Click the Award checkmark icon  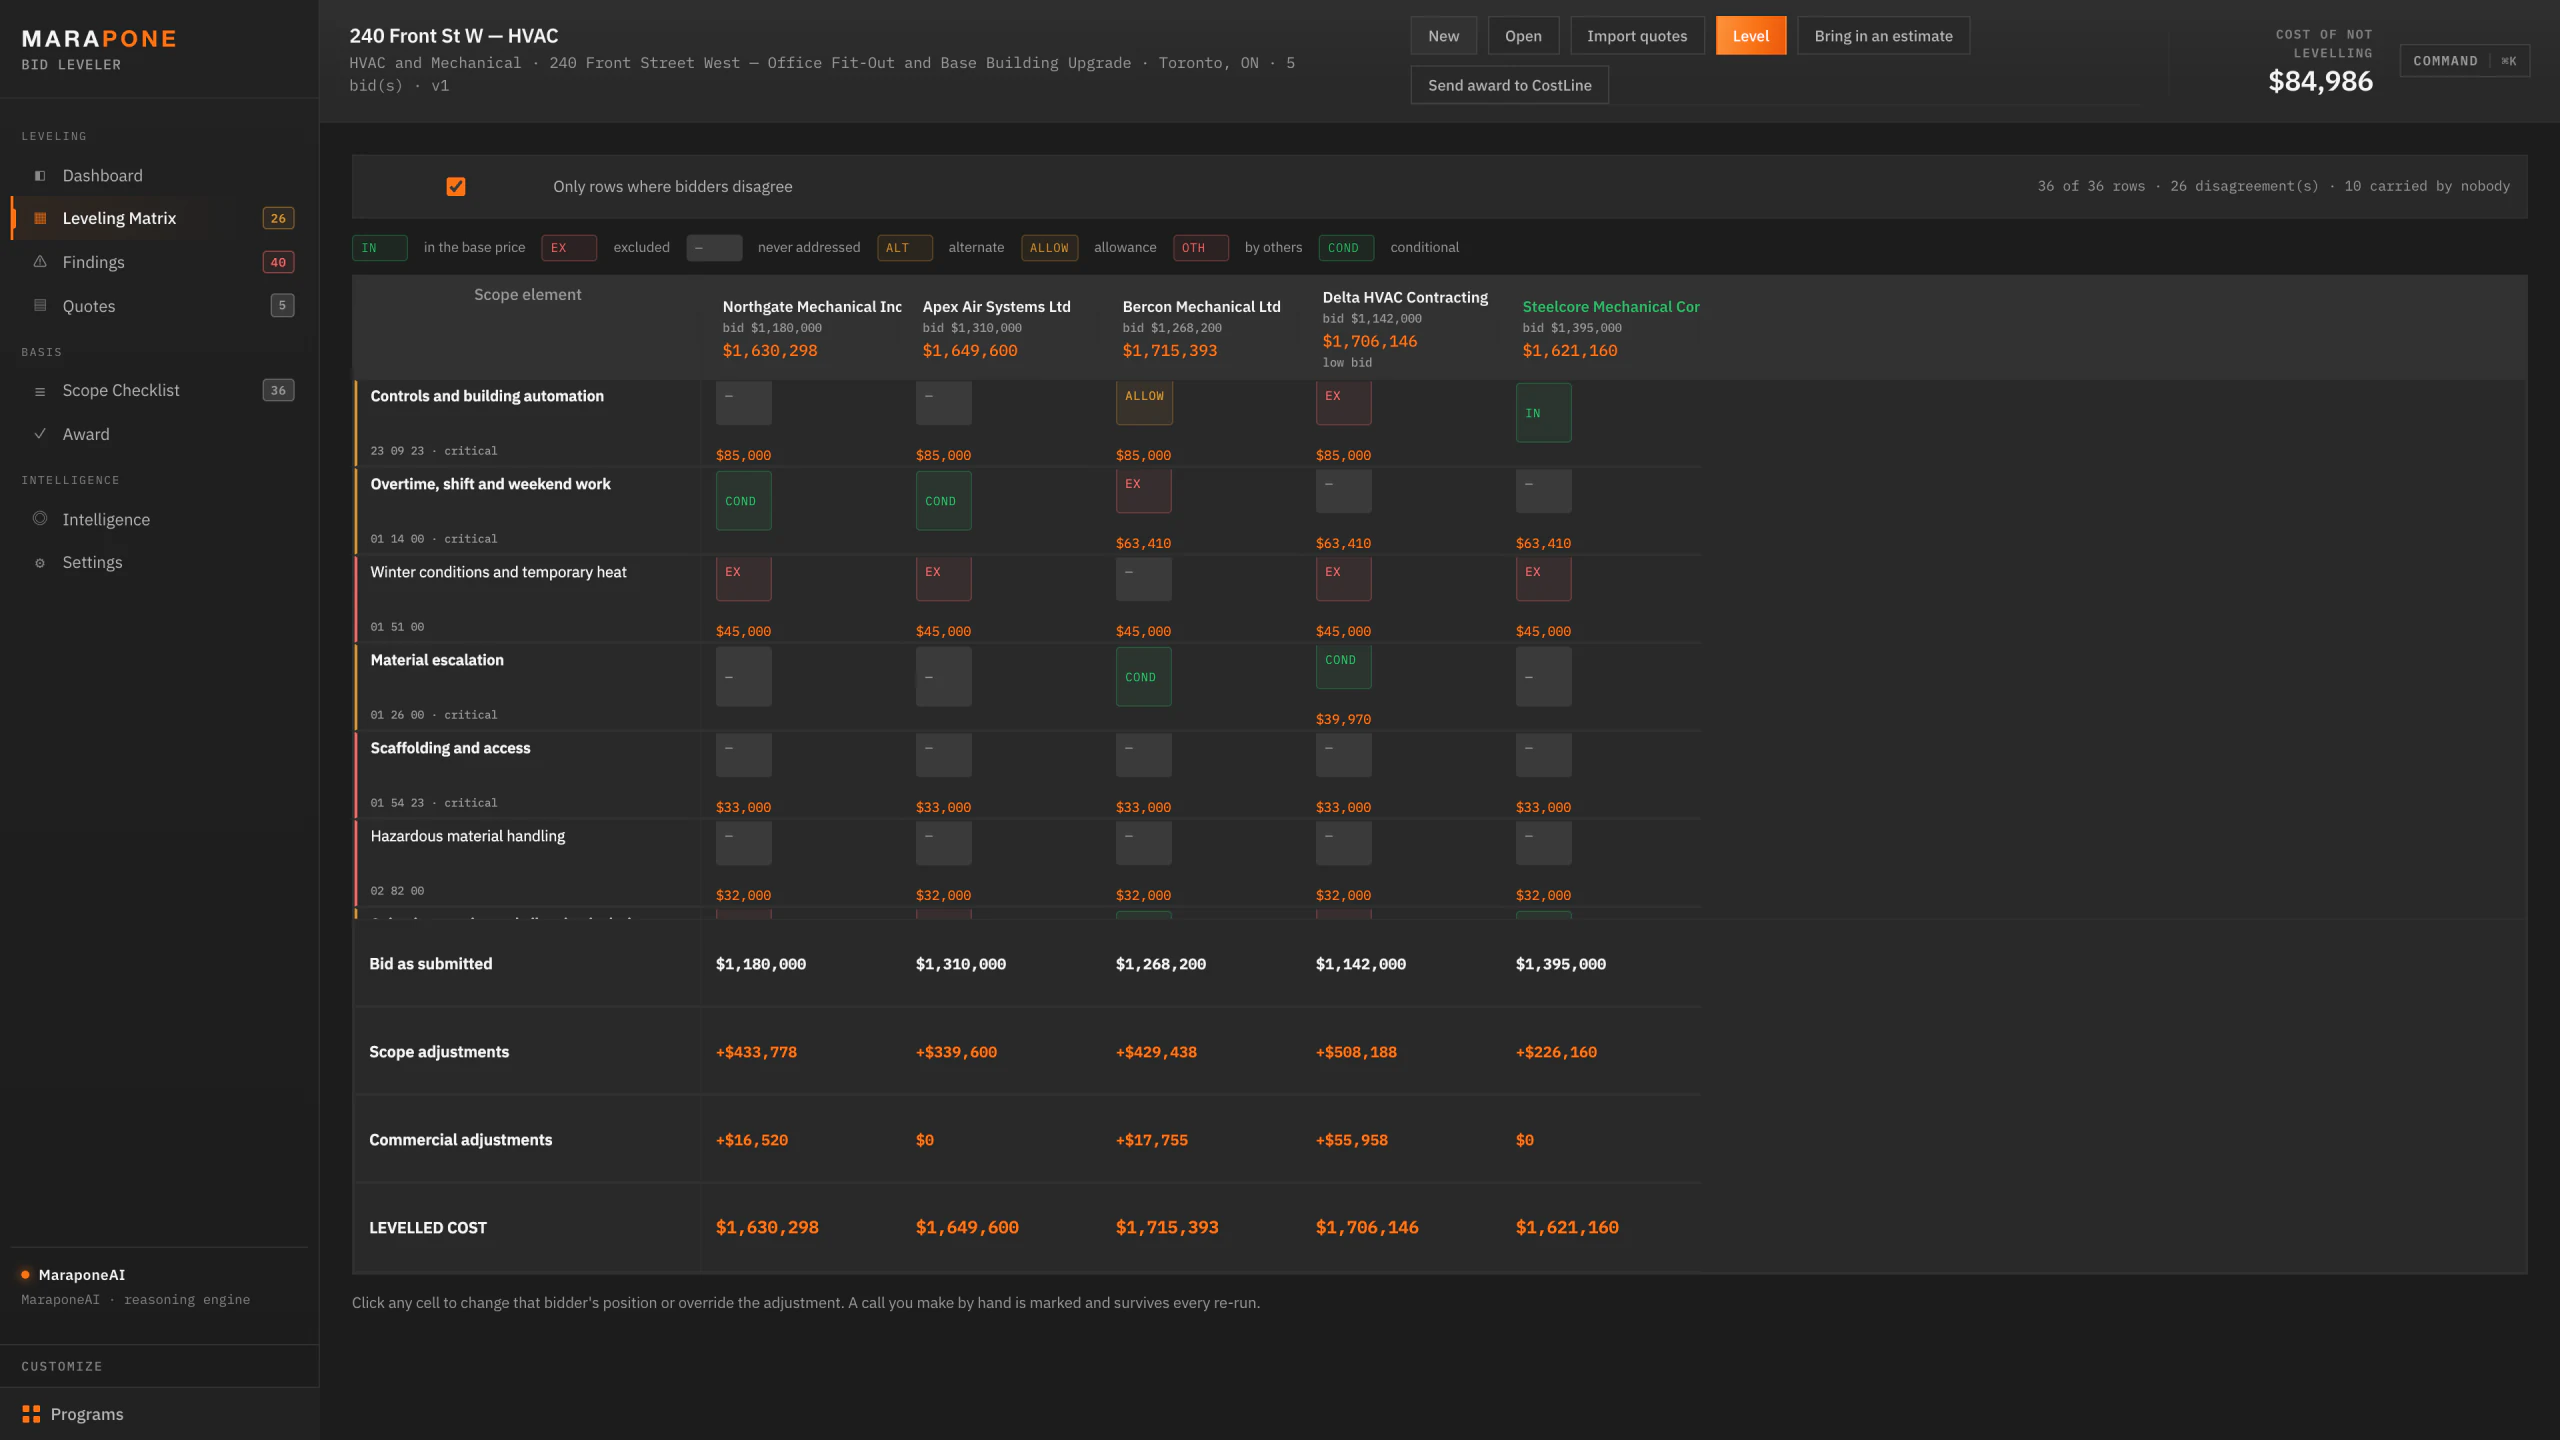40,434
